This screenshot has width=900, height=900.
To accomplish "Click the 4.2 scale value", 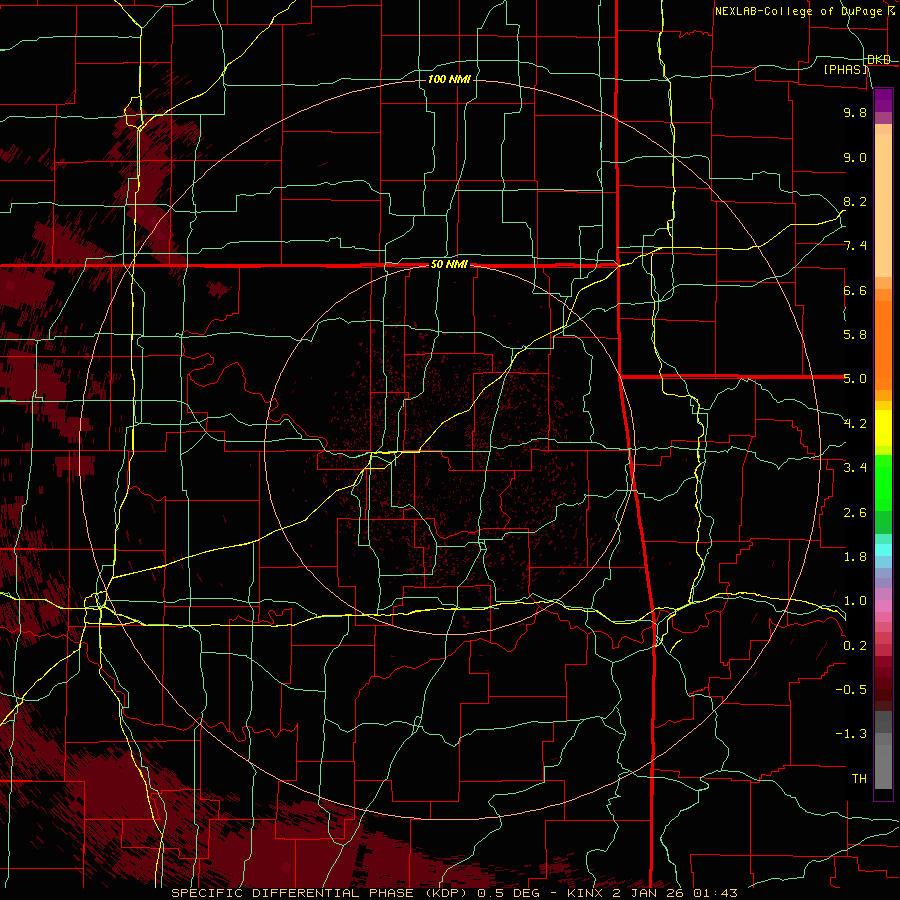I will point(855,424).
